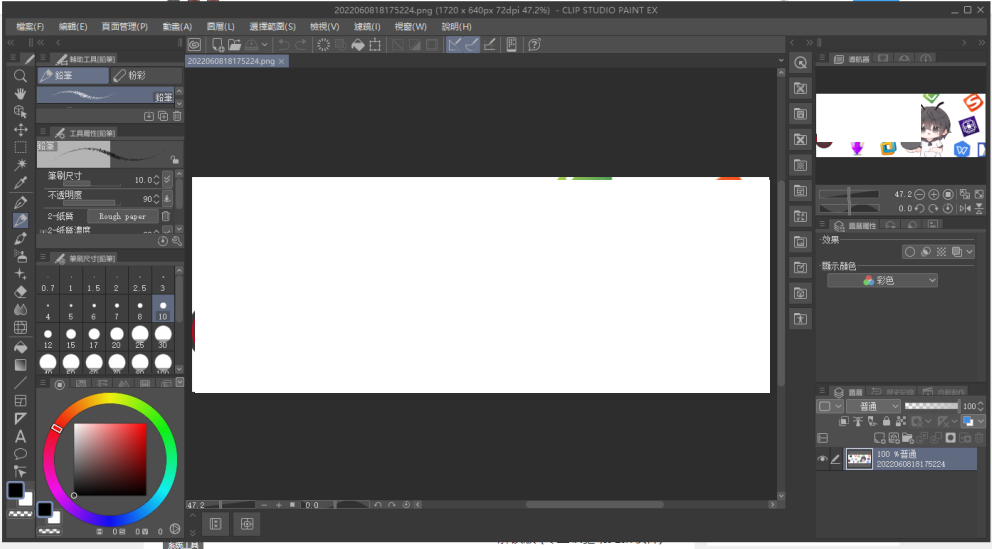Open the blending mode 普通 dropdown
The image size is (992, 549).
point(873,406)
